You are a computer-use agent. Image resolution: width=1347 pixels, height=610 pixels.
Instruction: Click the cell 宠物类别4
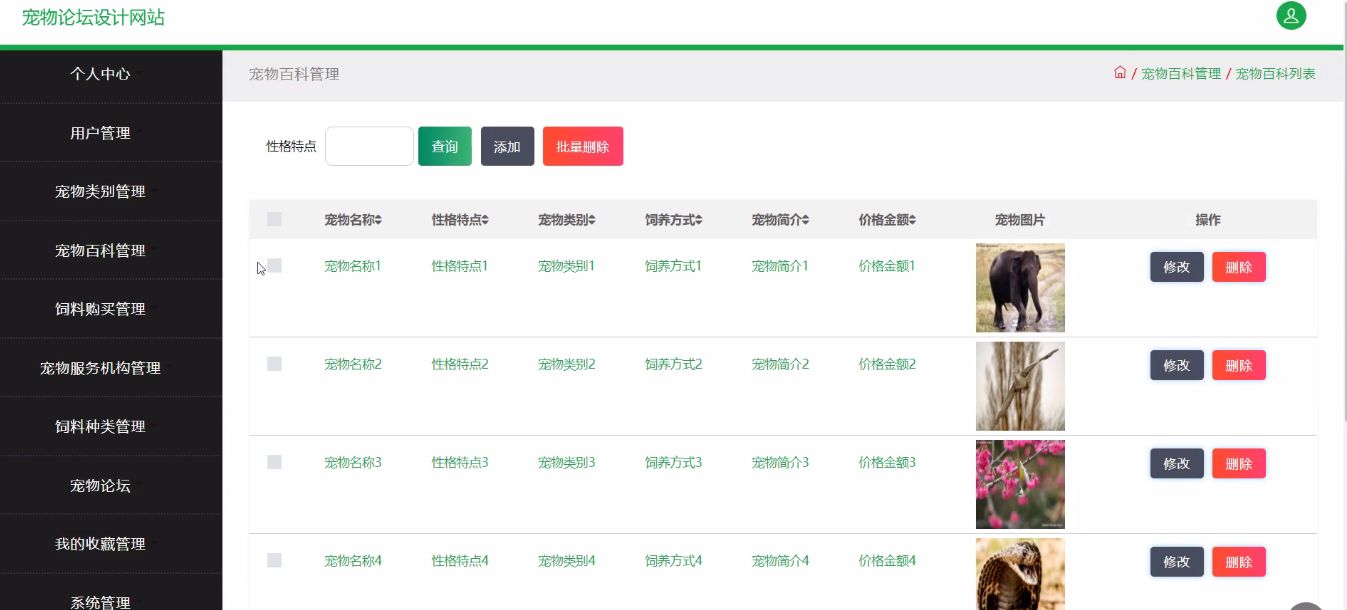coord(567,561)
